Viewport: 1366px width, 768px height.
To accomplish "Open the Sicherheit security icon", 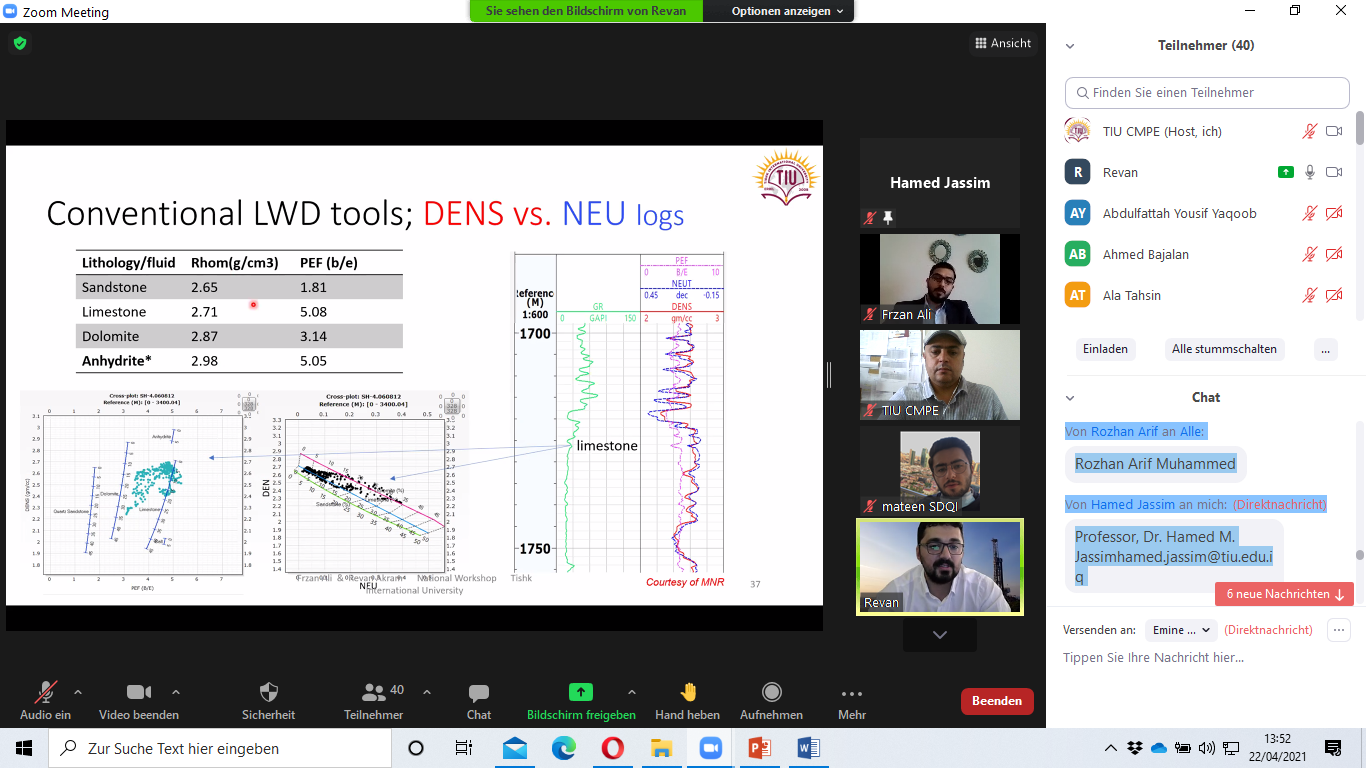I will pyautogui.click(x=268, y=692).
